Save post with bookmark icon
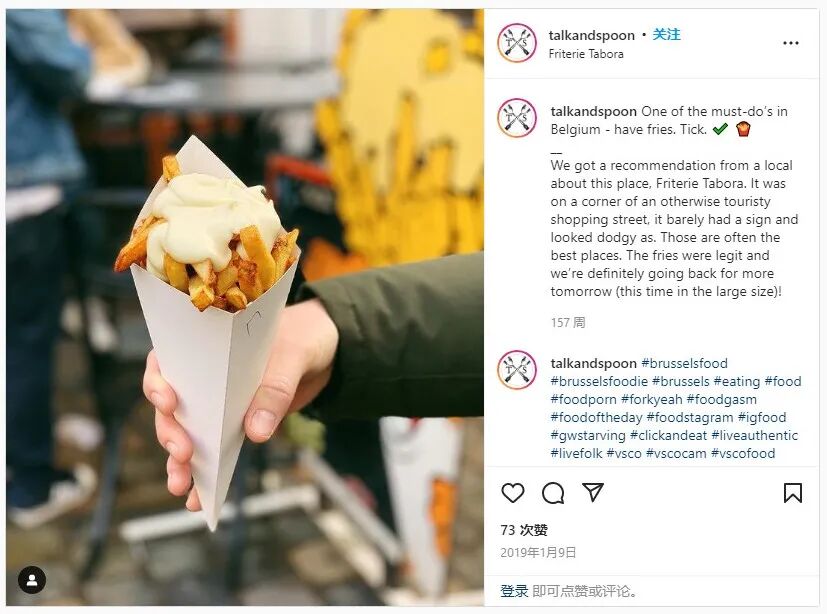The image size is (827, 614). click(793, 493)
